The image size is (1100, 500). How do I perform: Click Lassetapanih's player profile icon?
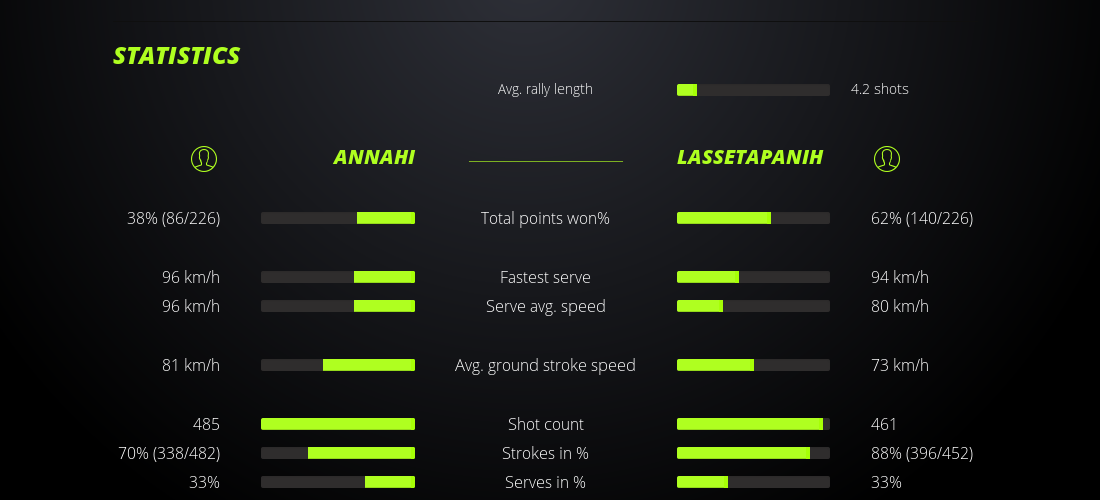(x=886, y=158)
